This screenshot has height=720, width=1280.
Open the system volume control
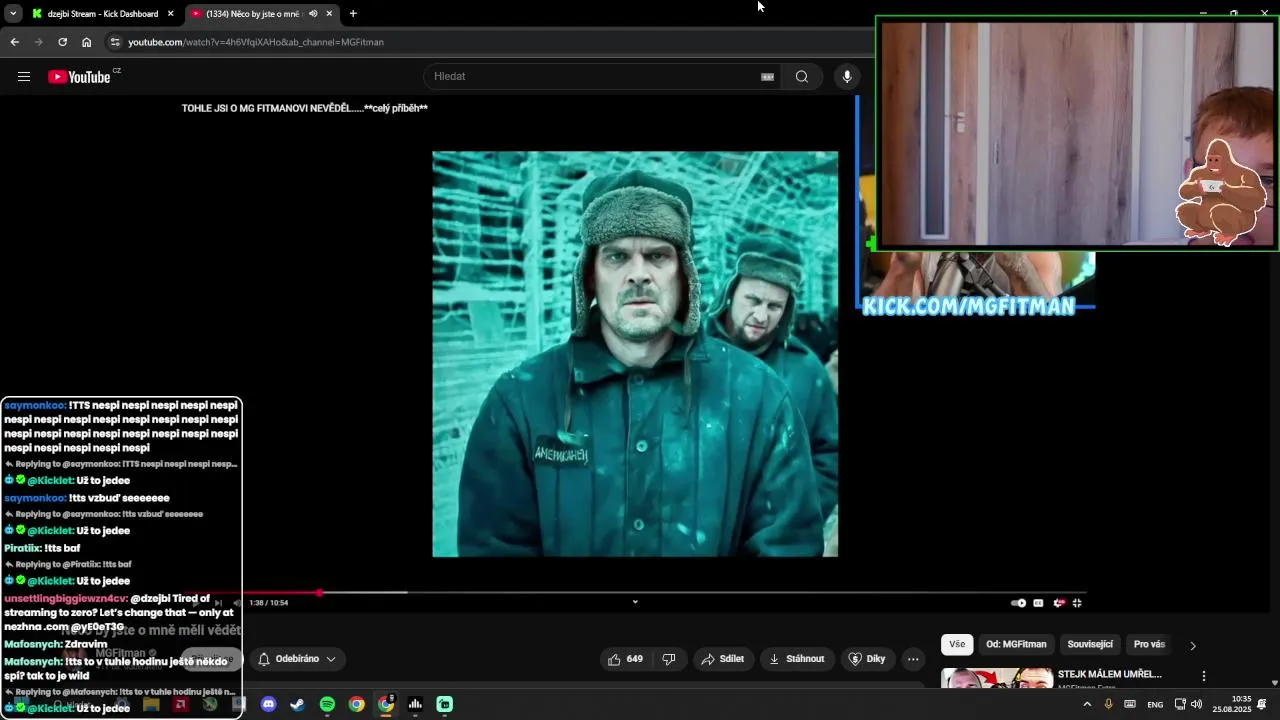[x=1197, y=705]
